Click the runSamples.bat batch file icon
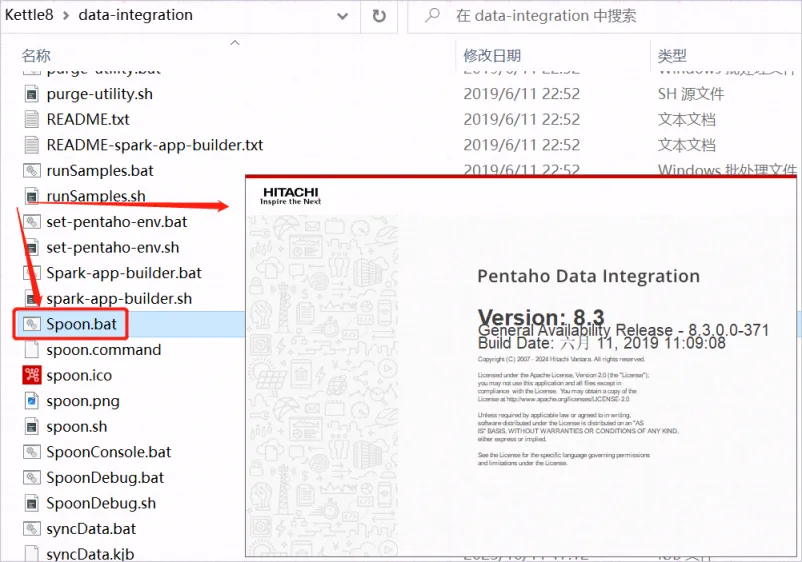The width and height of the screenshot is (802, 562). [32, 171]
